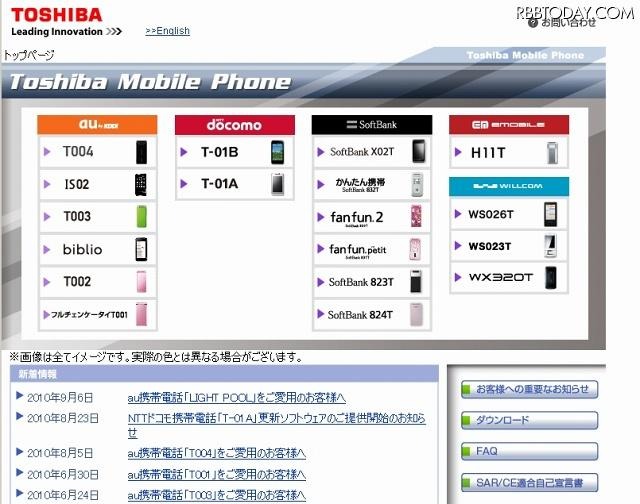Click the arrow icon beside H11T
640x504 pixels.
coord(458,152)
